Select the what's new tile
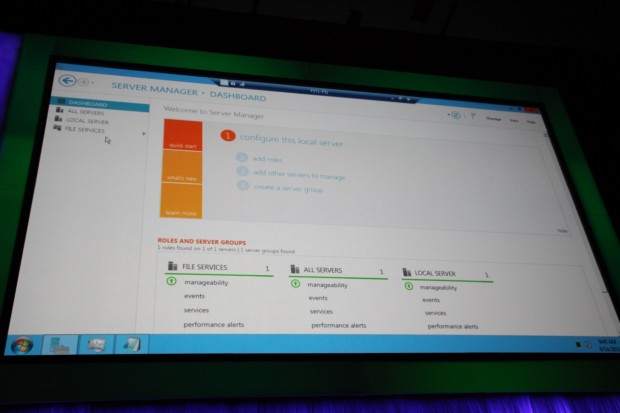Screen dimensions: 620x413 182,167
